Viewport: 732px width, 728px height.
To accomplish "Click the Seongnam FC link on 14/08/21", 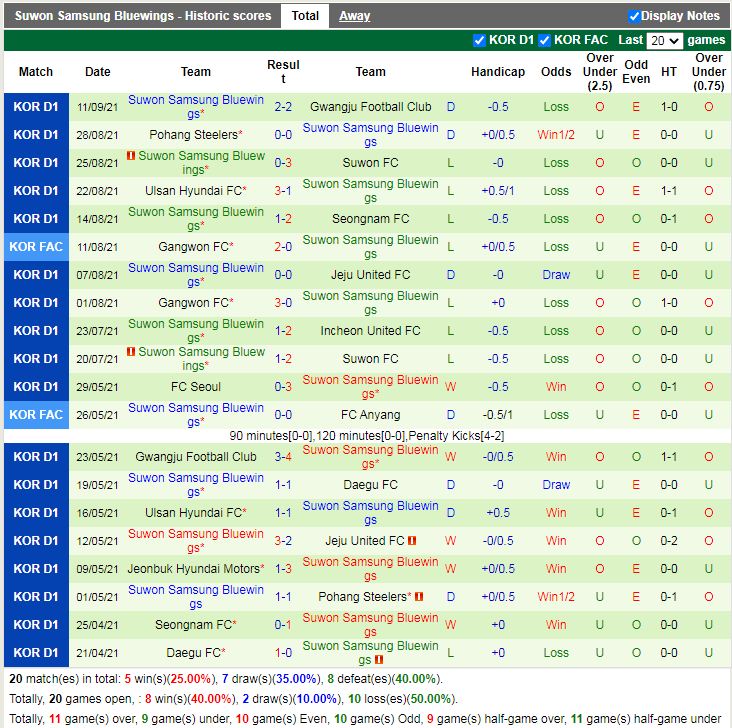I will 370,219.
